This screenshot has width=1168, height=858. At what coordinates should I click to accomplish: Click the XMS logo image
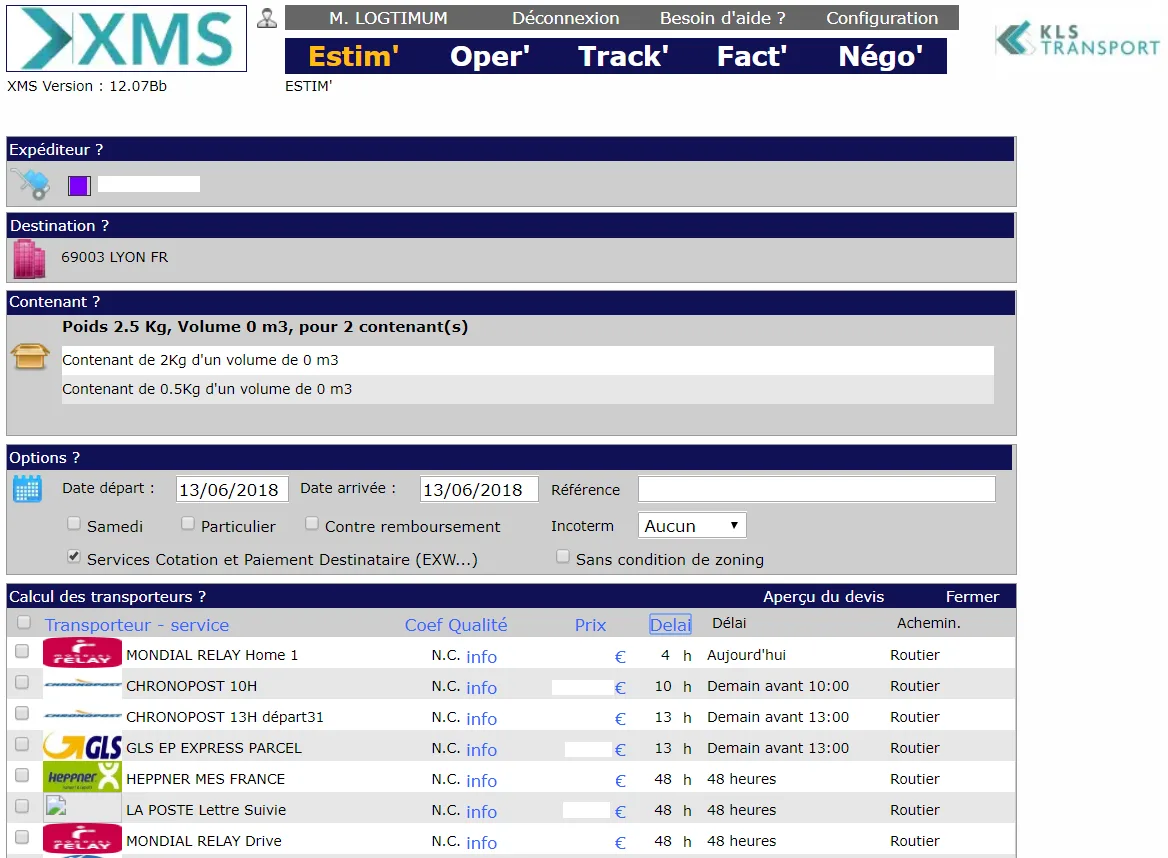pyautogui.click(x=127, y=39)
